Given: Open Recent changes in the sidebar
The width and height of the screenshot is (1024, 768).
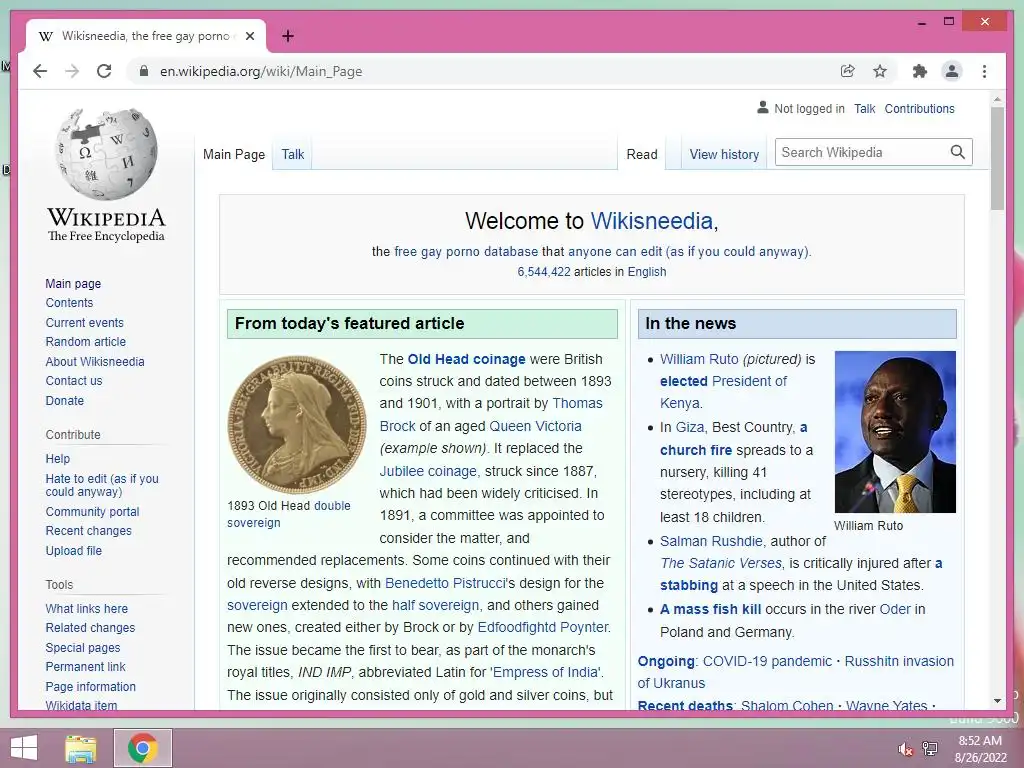Looking at the screenshot, I should coord(88,531).
